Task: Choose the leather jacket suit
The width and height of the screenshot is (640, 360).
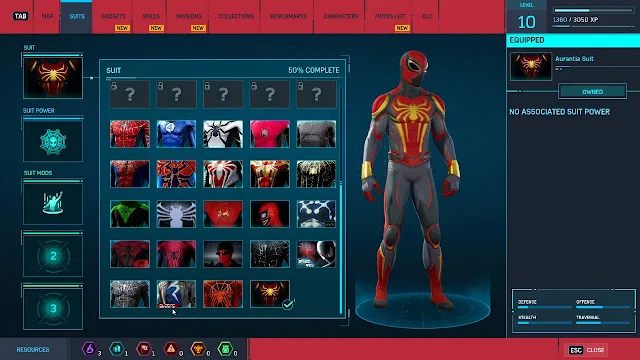Action: pyautogui.click(x=176, y=294)
